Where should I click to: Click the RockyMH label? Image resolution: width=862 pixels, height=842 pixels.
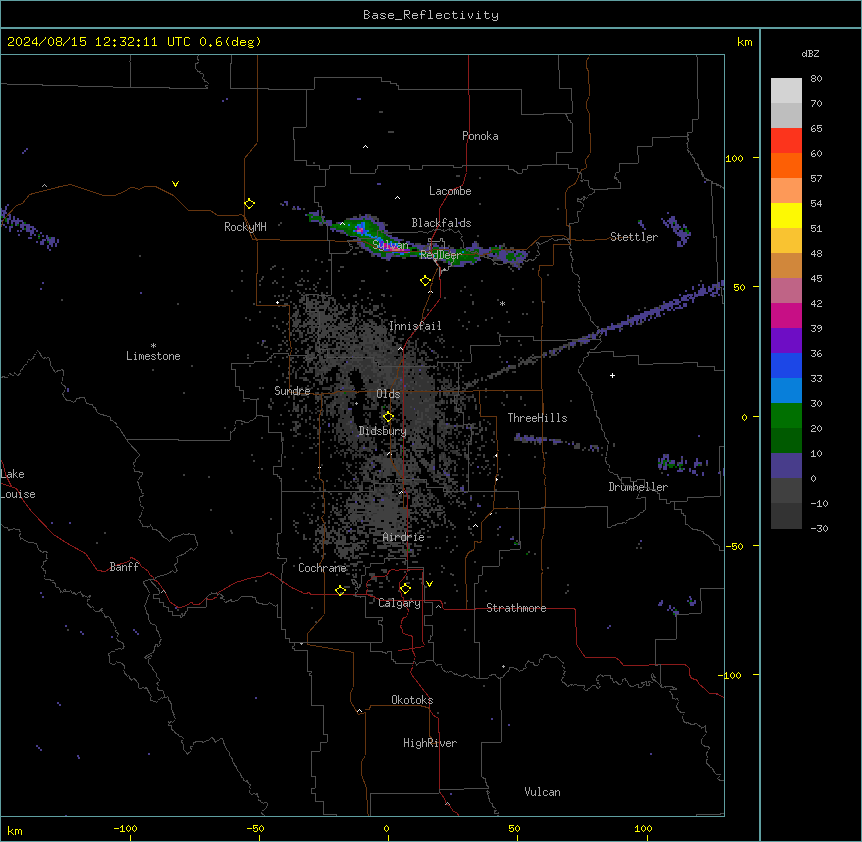click(x=245, y=227)
